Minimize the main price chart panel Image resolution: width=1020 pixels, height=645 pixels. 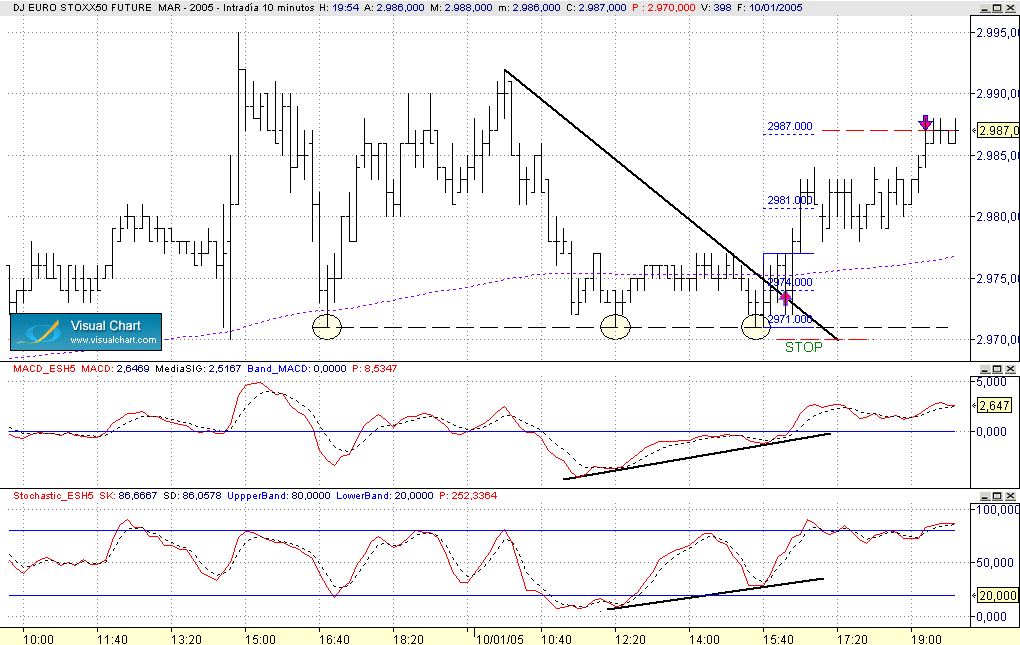click(985, 8)
